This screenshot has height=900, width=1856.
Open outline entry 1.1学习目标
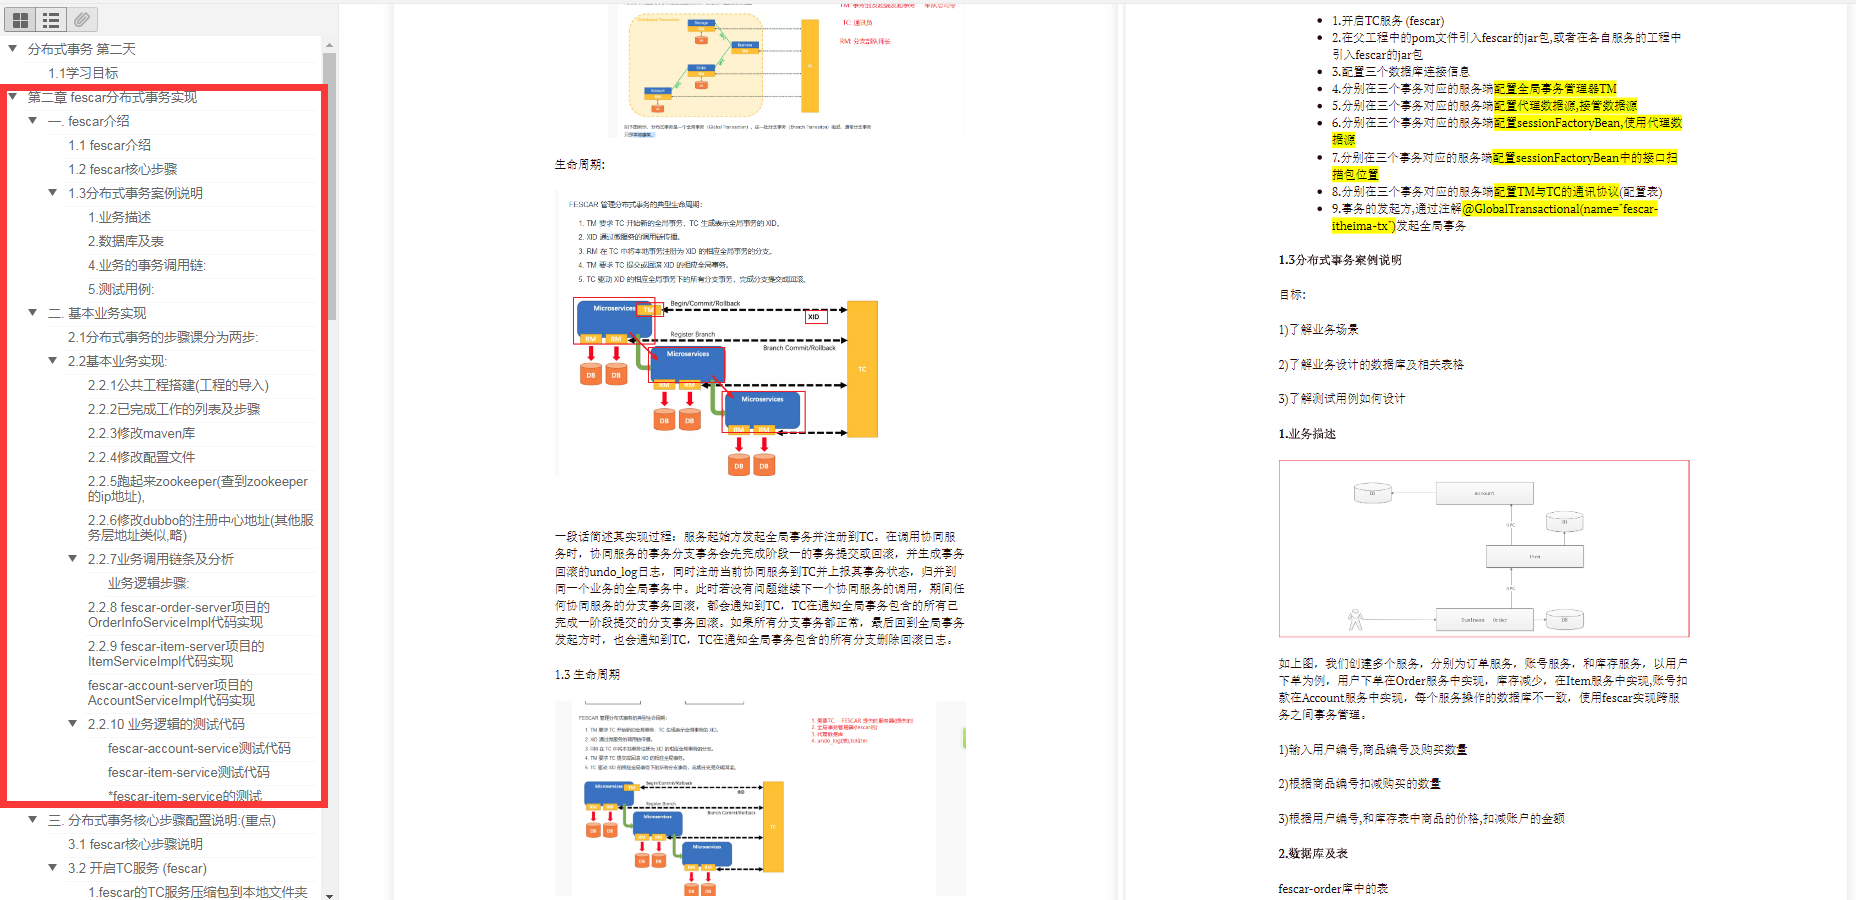(x=83, y=73)
